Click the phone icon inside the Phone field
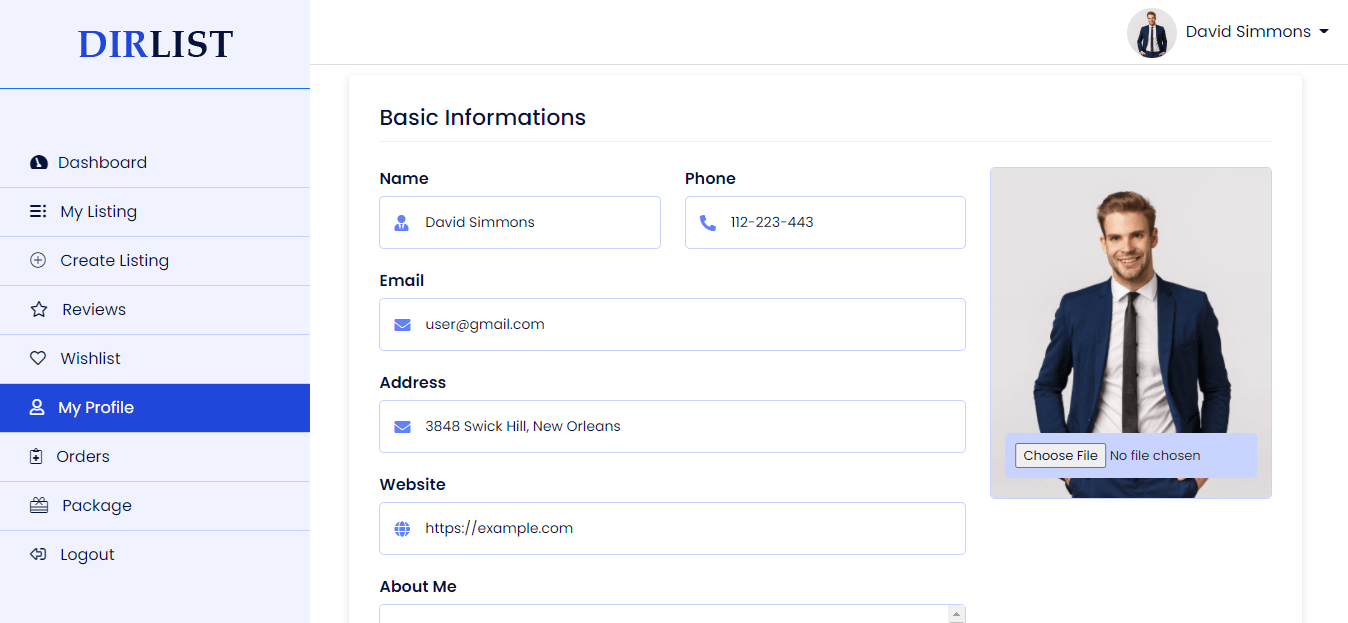Viewport: 1348px width, 623px height. click(x=707, y=222)
